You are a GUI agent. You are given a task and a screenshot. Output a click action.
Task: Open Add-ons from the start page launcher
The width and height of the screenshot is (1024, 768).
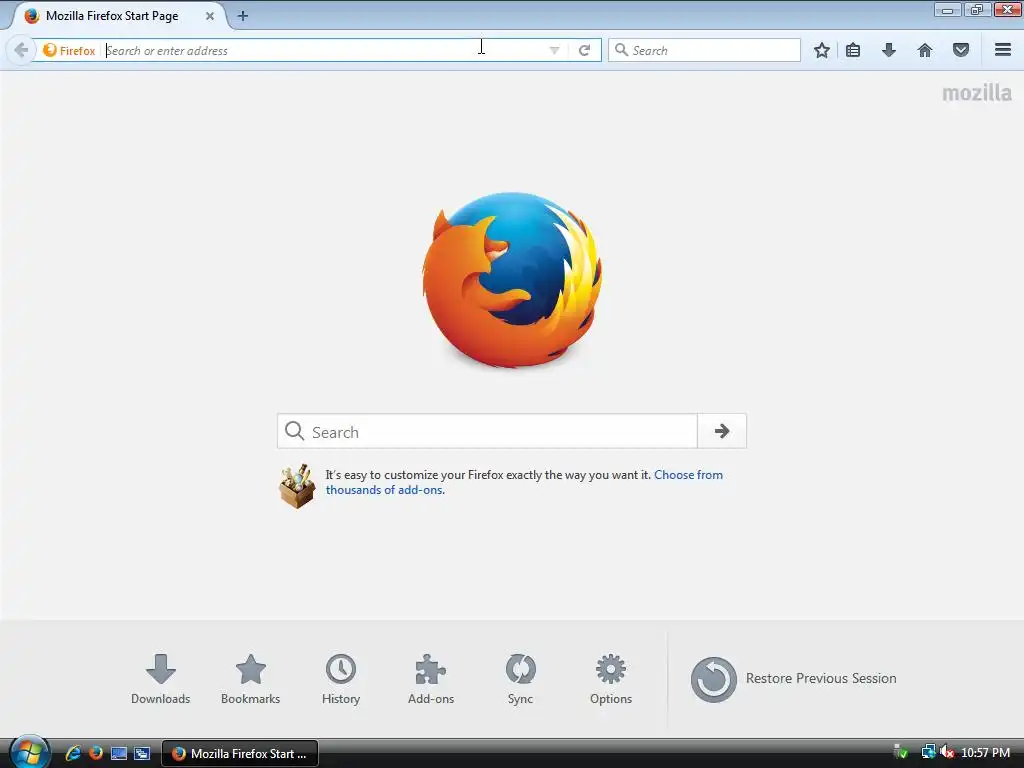click(x=431, y=679)
